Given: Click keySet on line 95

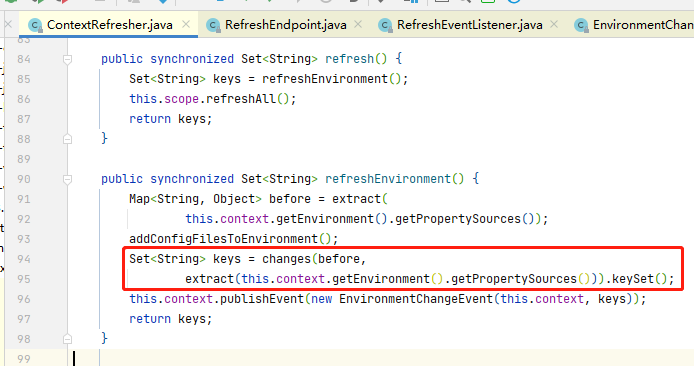Looking at the screenshot, I should [633, 279].
